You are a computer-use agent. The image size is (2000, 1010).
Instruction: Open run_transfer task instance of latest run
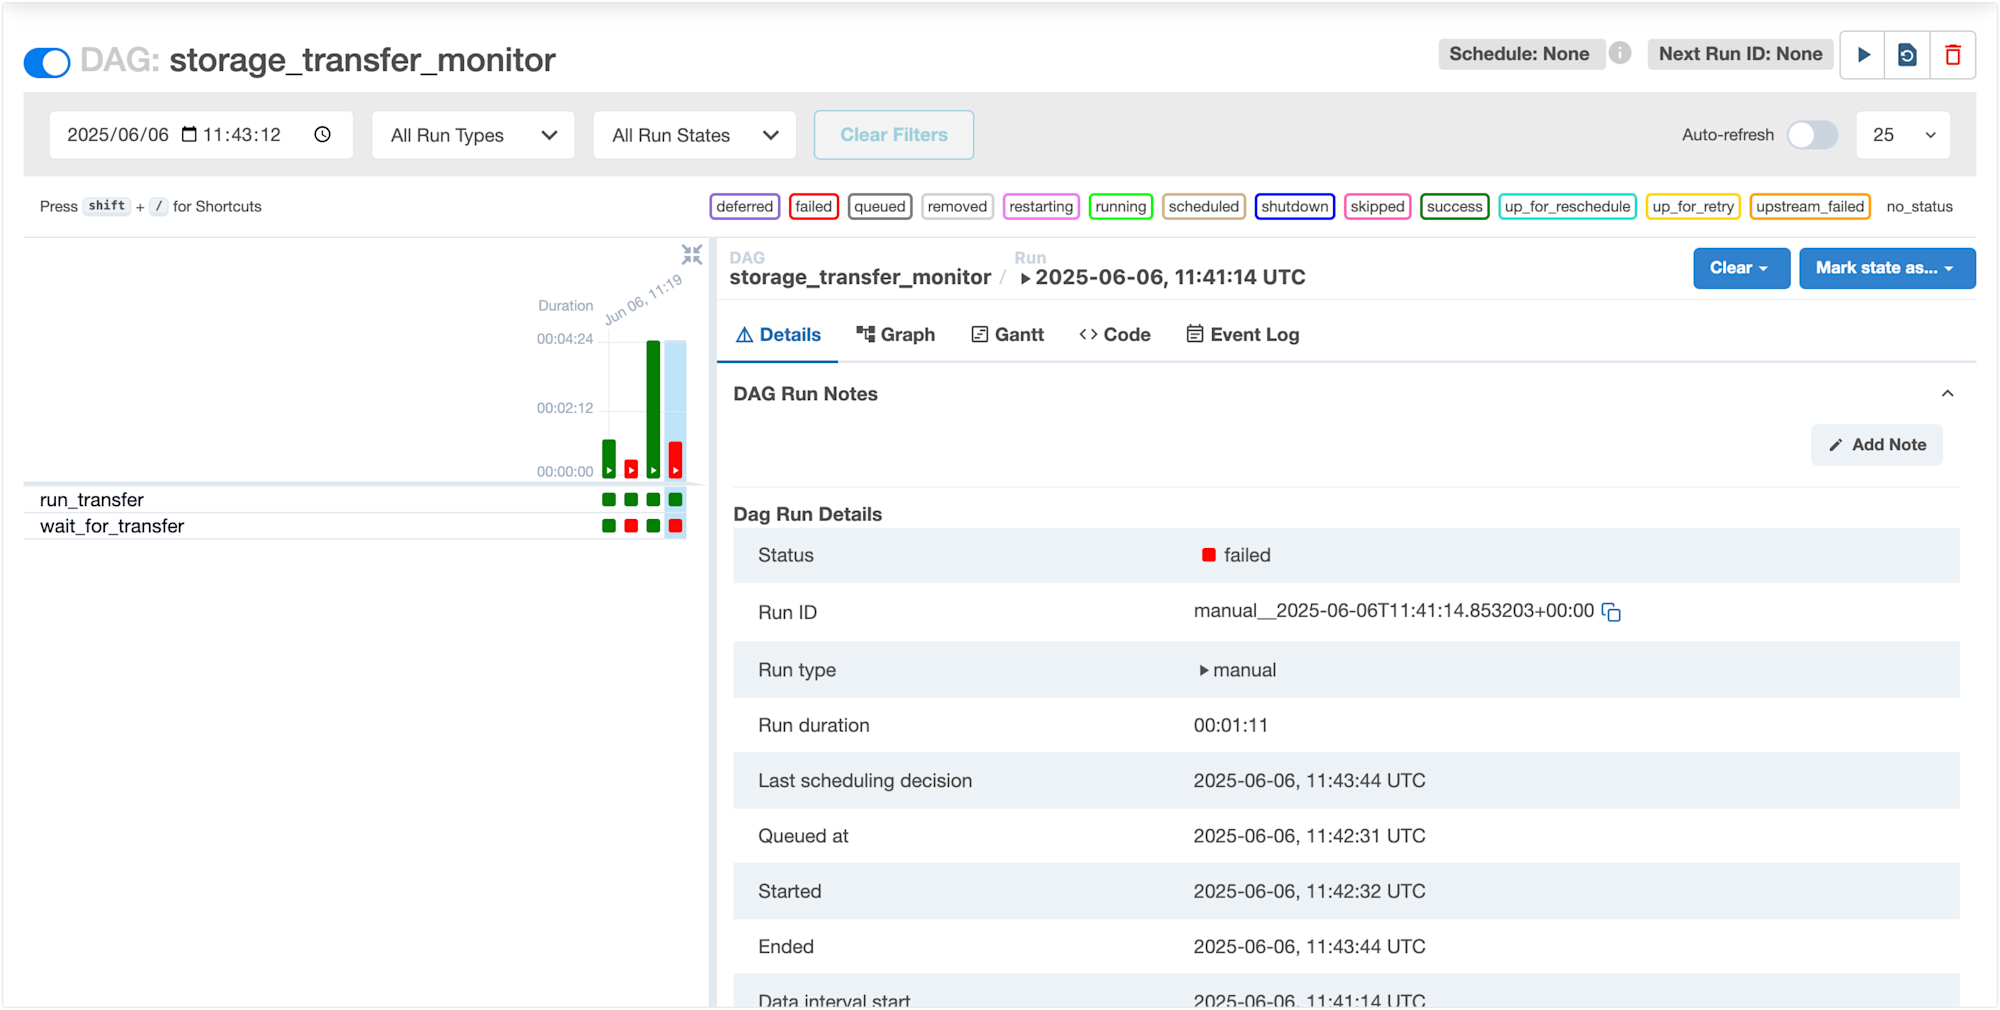pos(676,499)
